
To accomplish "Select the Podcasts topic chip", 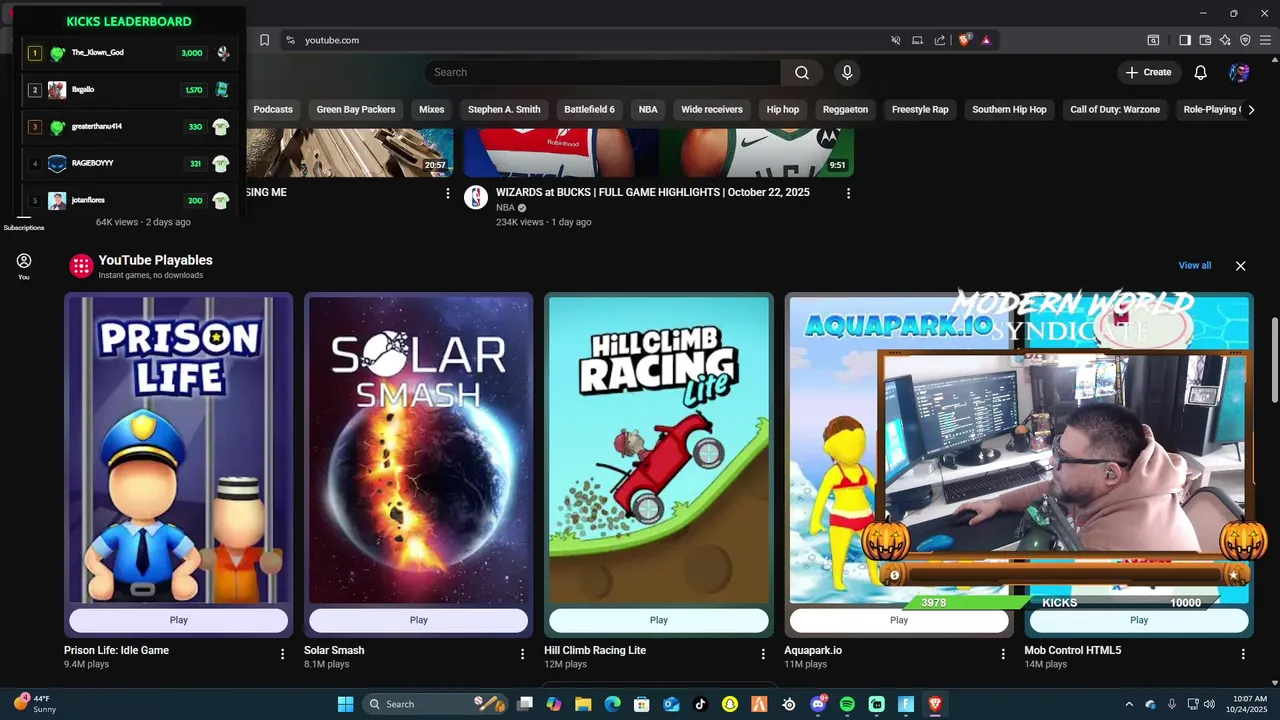I will click(x=273, y=110).
